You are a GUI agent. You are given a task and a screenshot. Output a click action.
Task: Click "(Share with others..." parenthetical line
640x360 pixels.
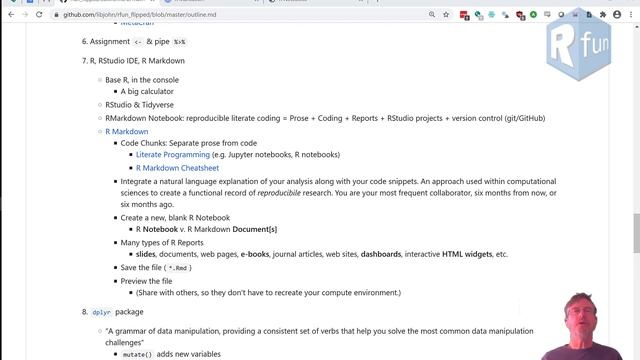point(268,293)
